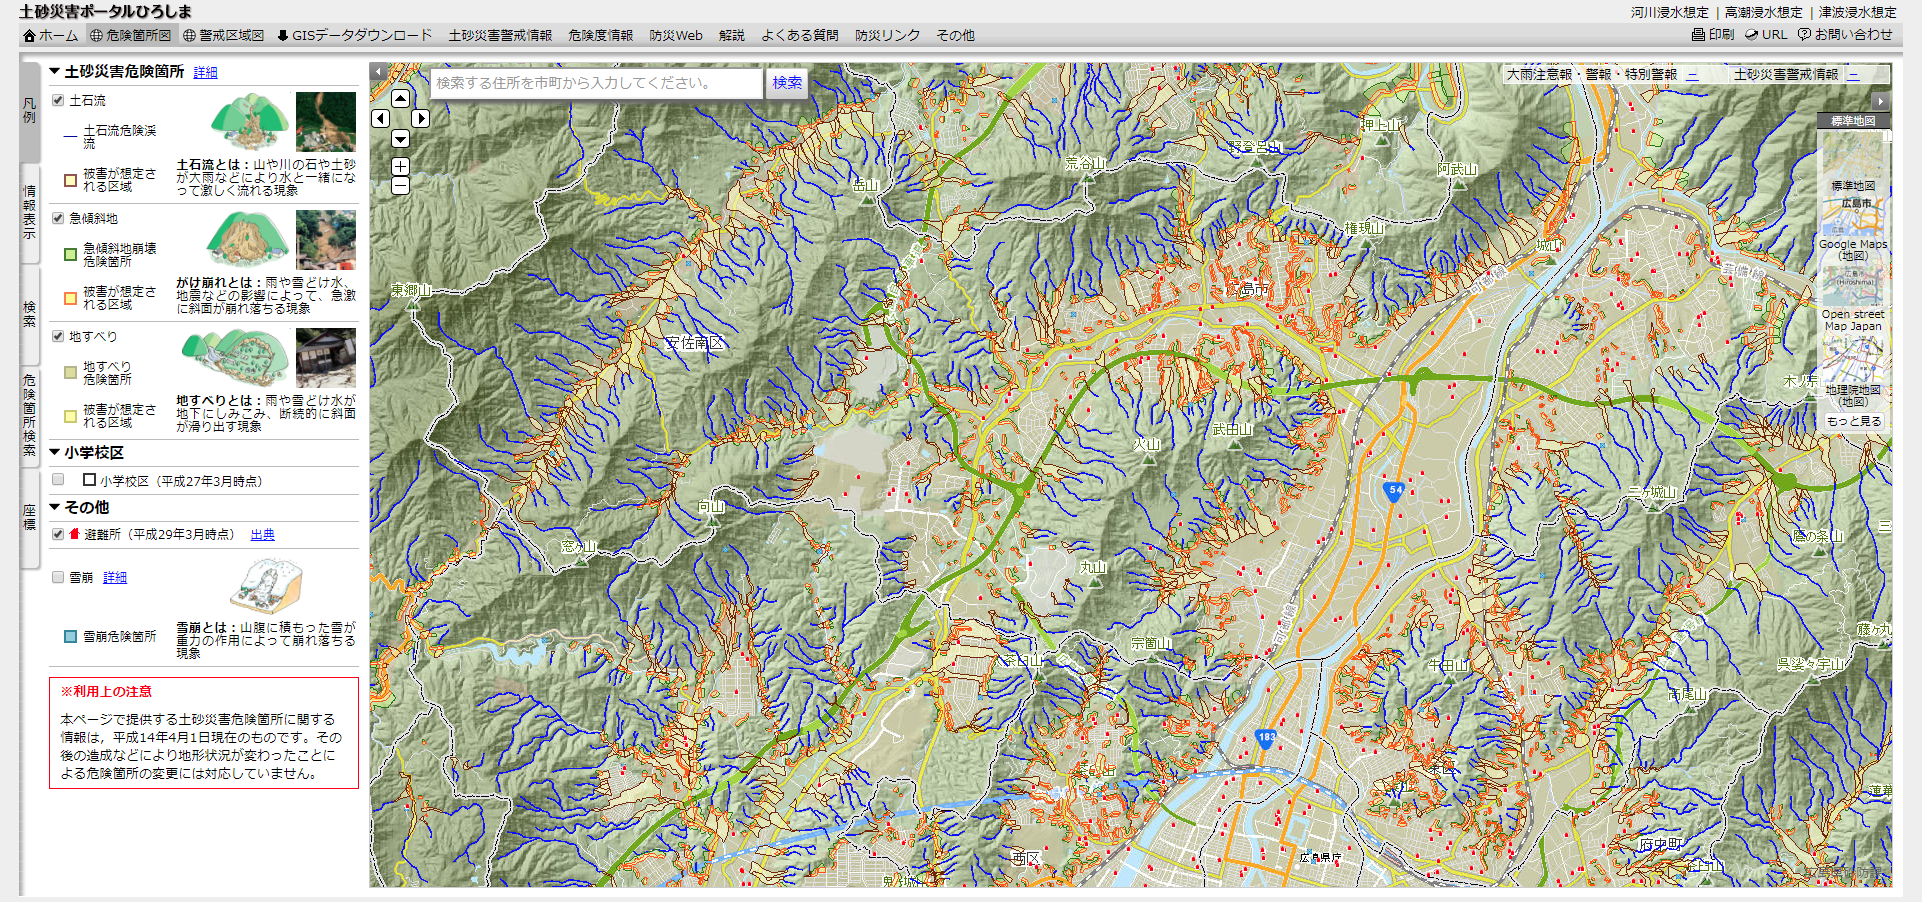This screenshot has width=1922, height=902.
Task: Focus the address search input field
Action: pyautogui.click(x=596, y=83)
